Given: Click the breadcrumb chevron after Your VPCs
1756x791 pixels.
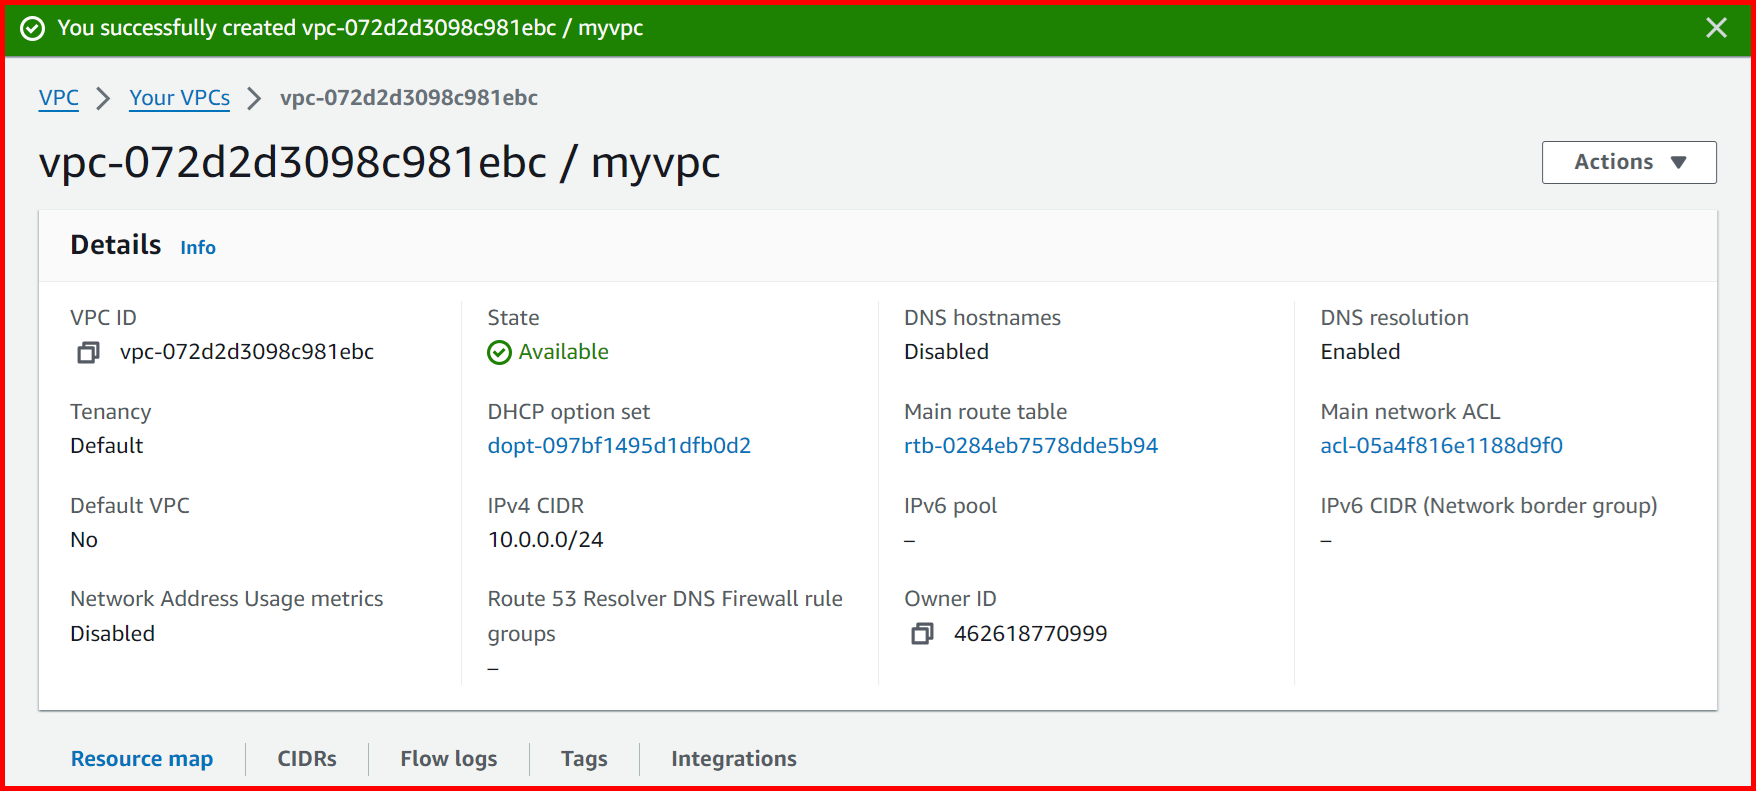Looking at the screenshot, I should coord(254,98).
